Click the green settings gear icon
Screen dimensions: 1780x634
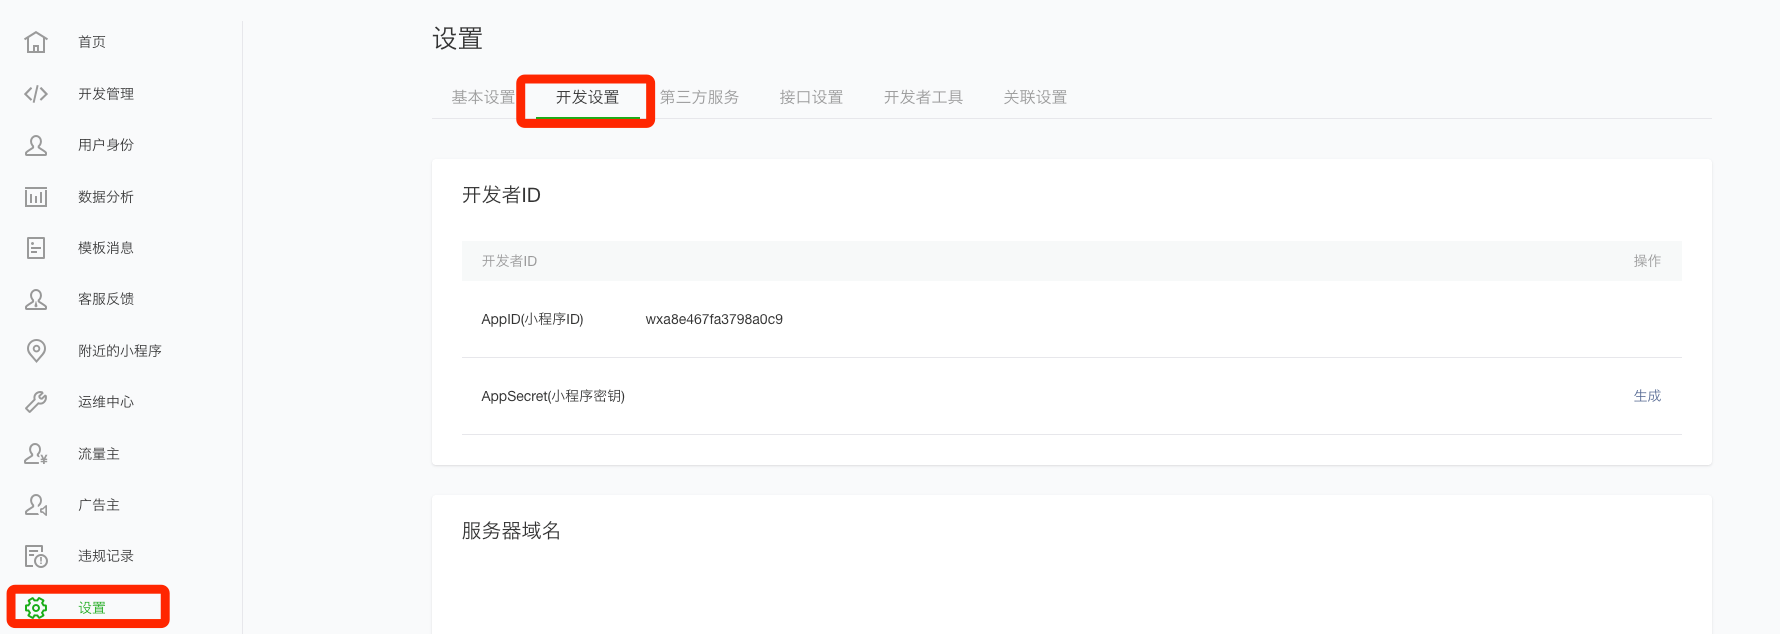(x=36, y=607)
